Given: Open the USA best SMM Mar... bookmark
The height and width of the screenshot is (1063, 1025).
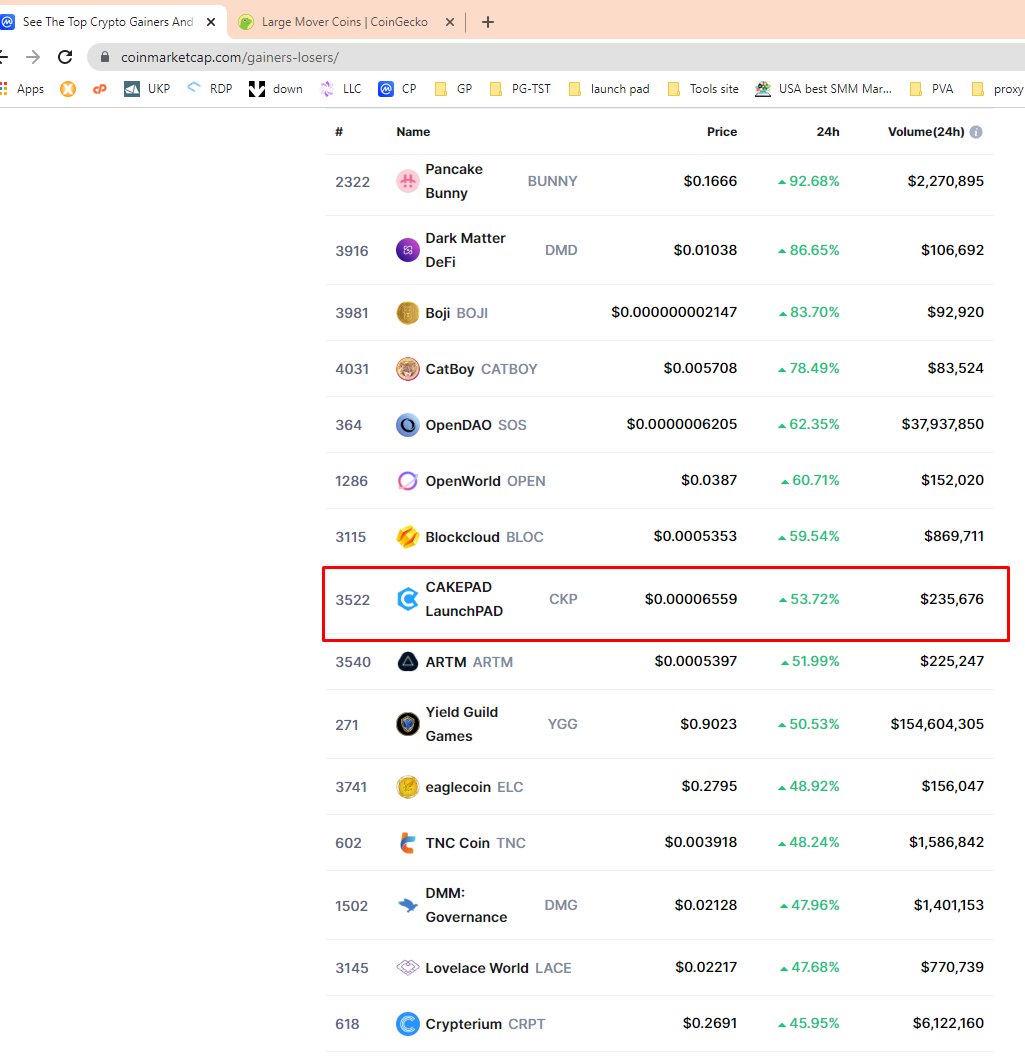Looking at the screenshot, I should pyautogui.click(x=824, y=89).
